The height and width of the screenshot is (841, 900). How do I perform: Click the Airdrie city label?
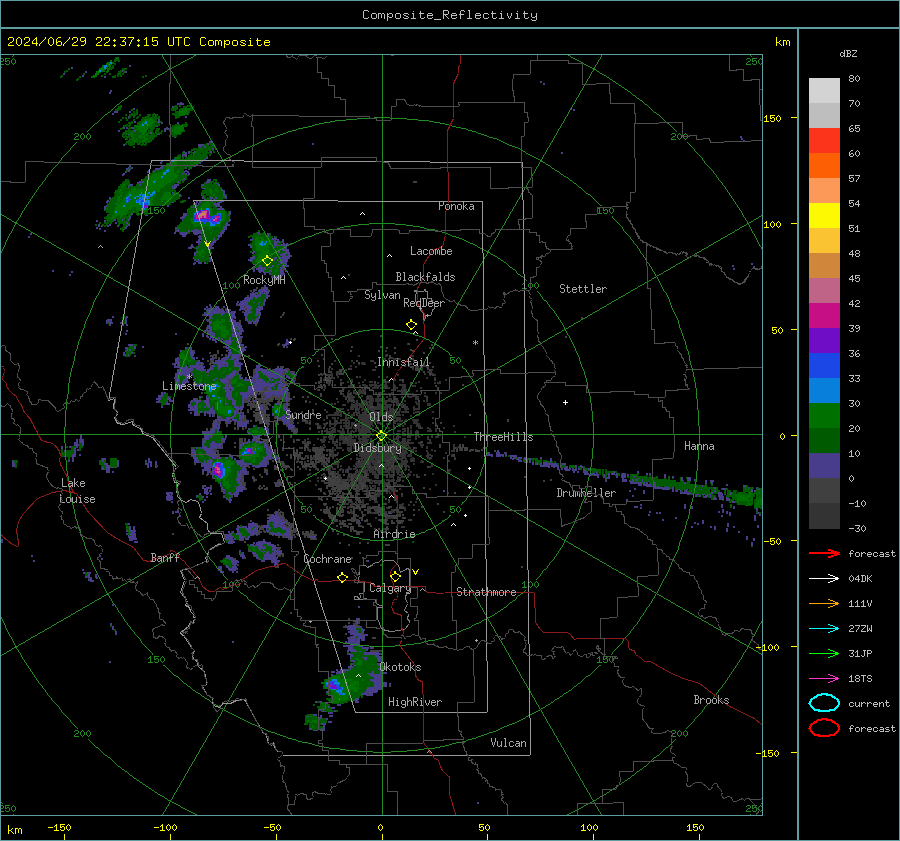point(394,534)
